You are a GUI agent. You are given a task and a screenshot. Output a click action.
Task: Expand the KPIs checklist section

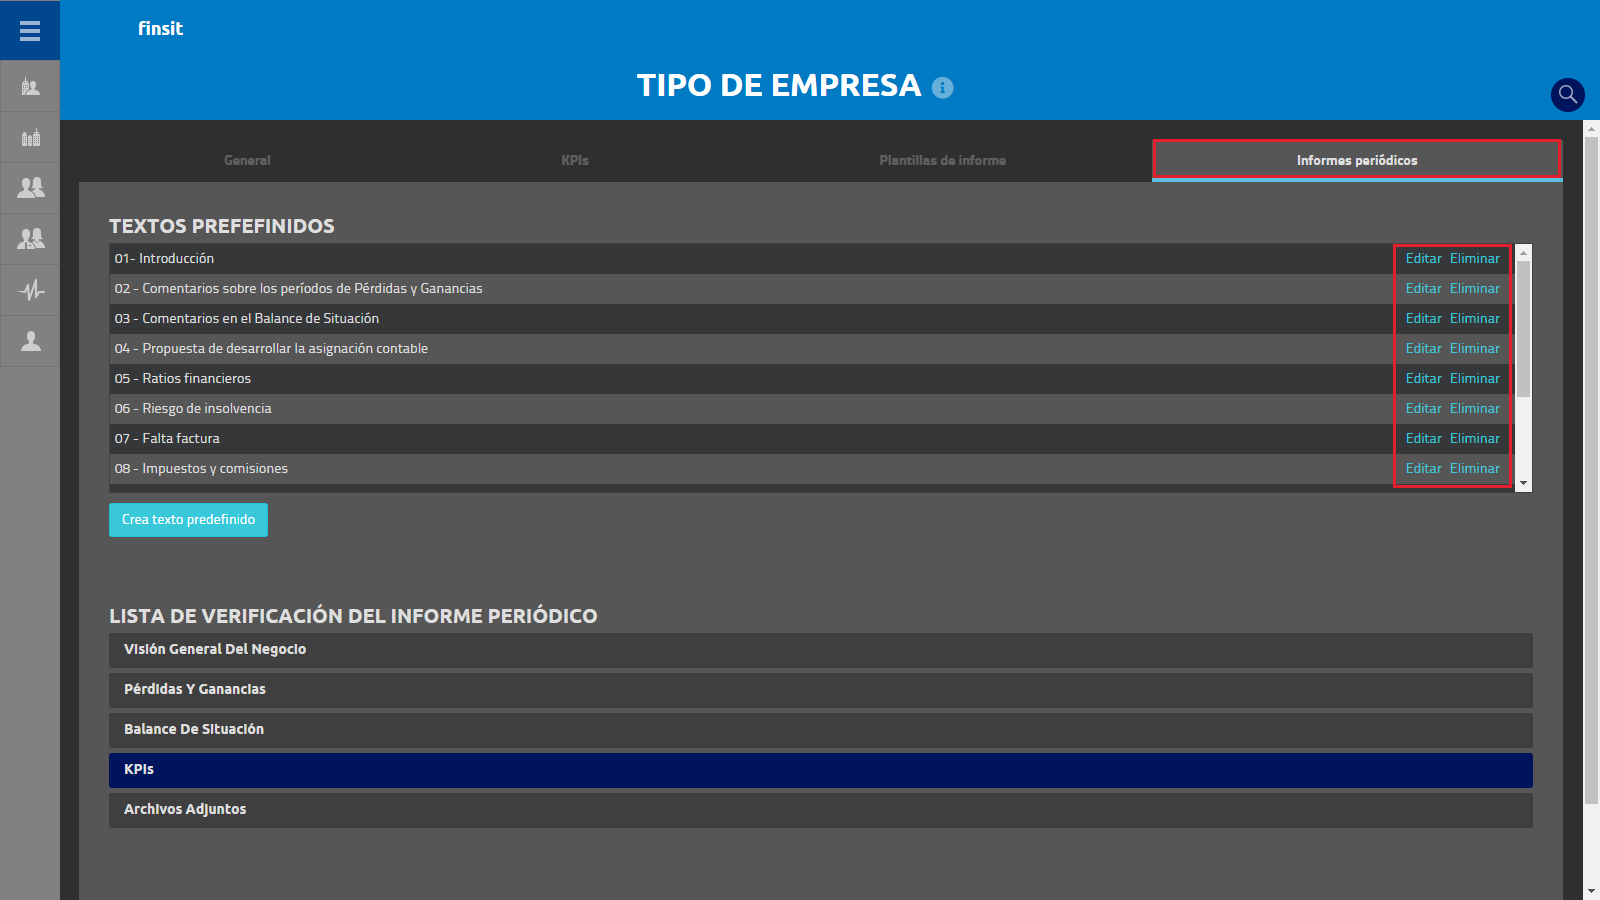click(x=820, y=770)
